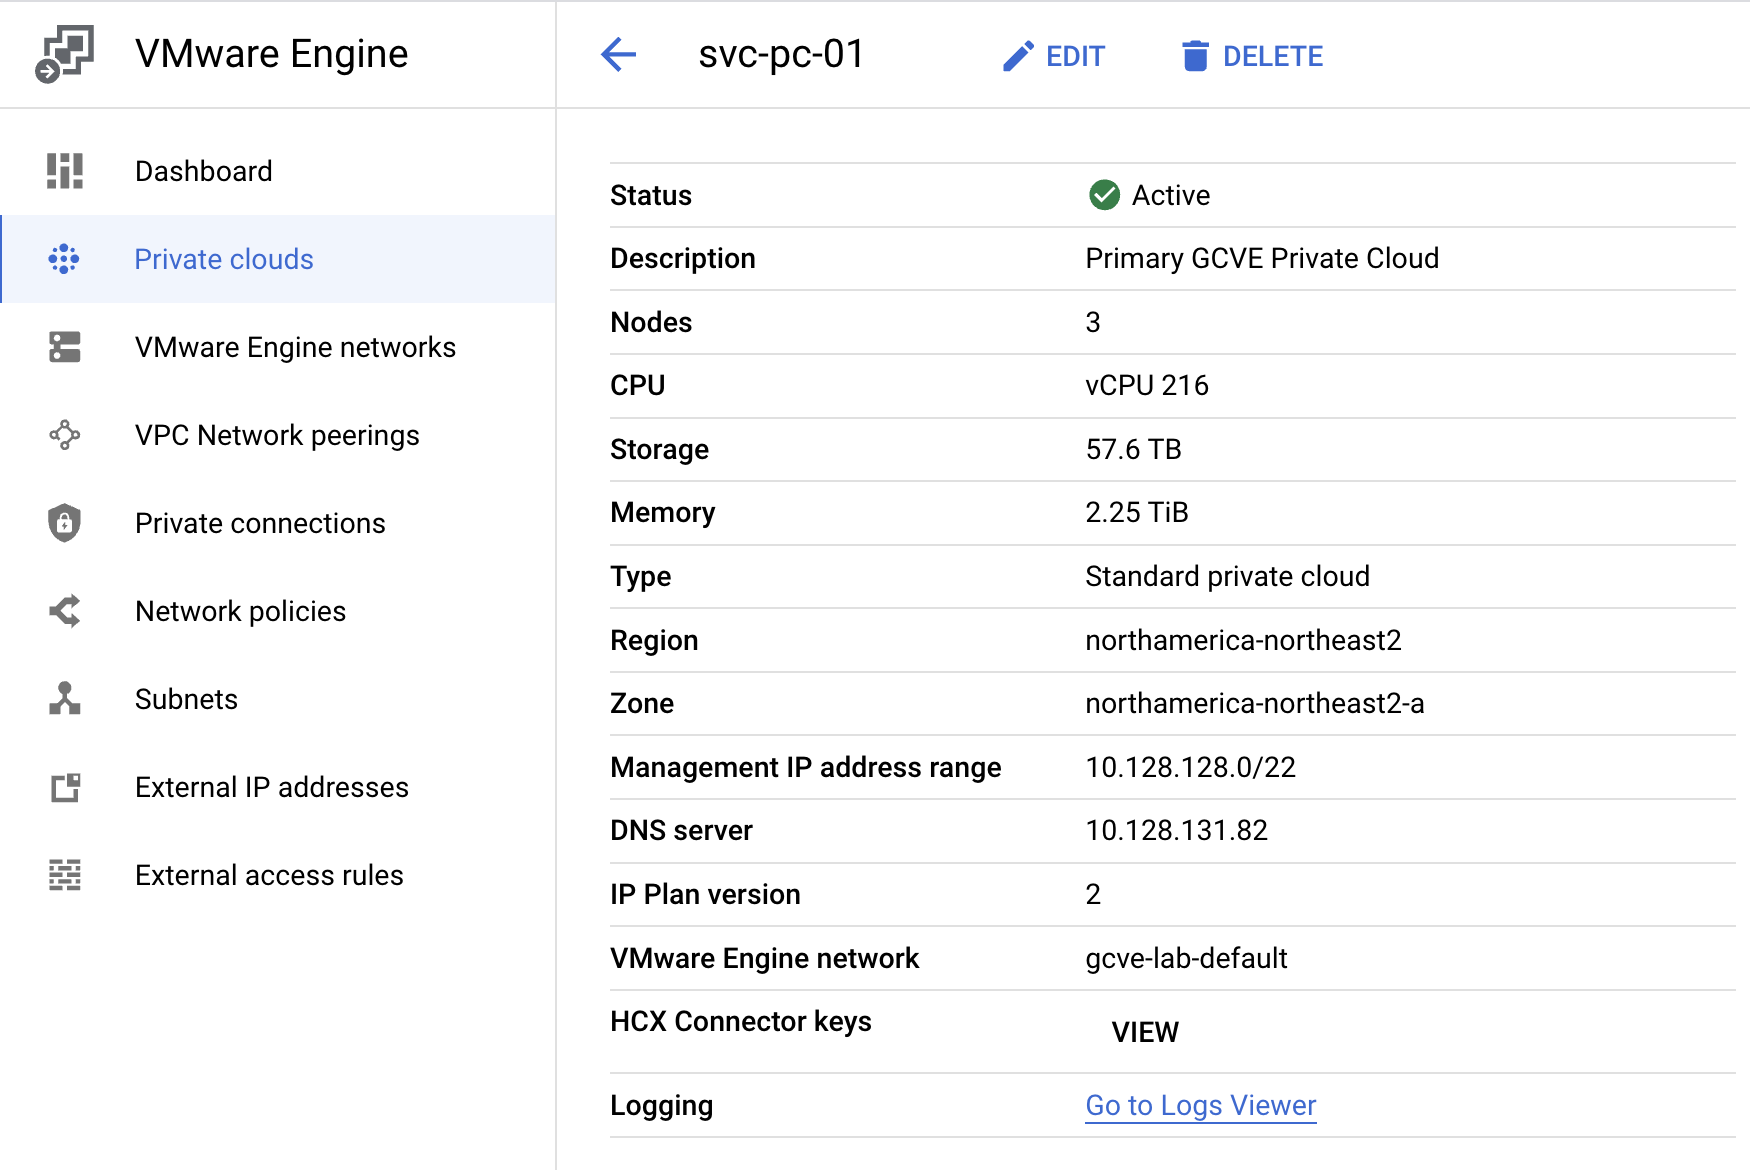The image size is (1750, 1170).
Task: Click the 'HCX Connector keys' label
Action: point(741,1021)
